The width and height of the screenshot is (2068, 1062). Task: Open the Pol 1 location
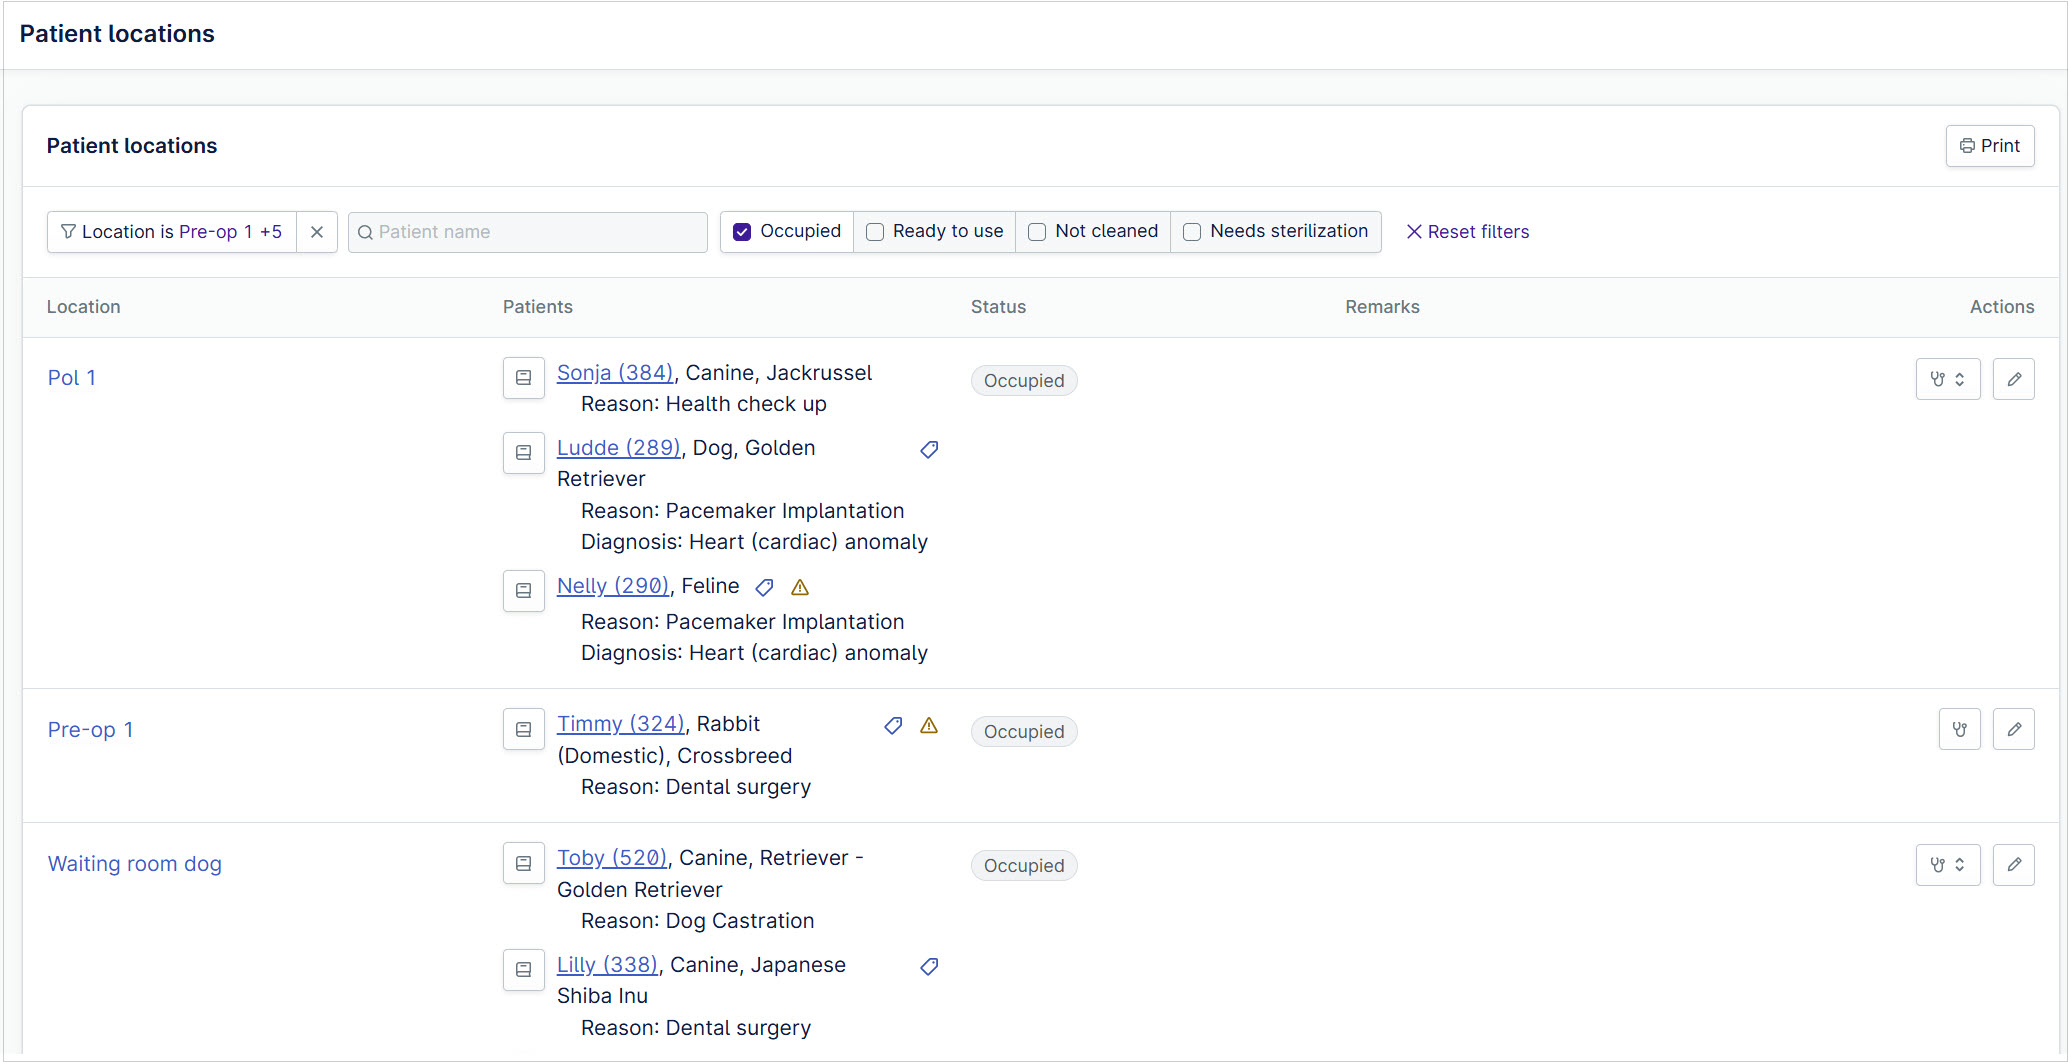(72, 378)
